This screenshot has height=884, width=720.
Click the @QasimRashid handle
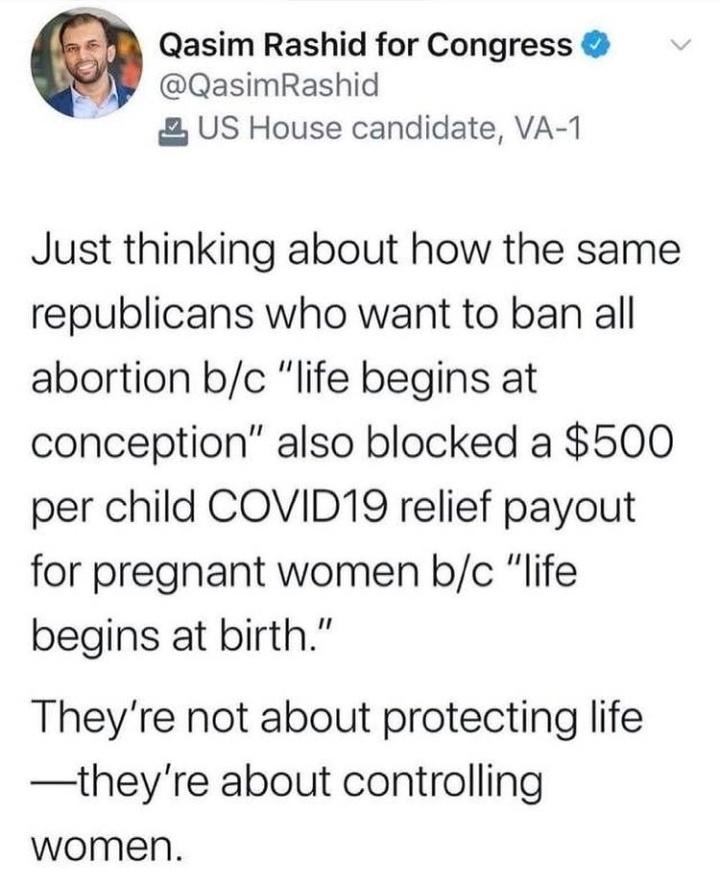click(269, 87)
